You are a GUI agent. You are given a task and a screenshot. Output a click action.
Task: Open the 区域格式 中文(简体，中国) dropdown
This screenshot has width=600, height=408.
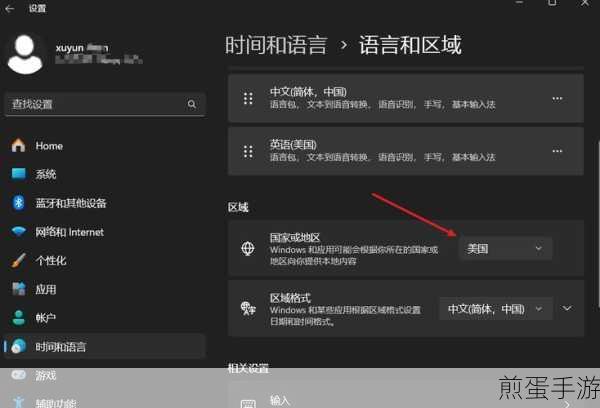[496, 308]
